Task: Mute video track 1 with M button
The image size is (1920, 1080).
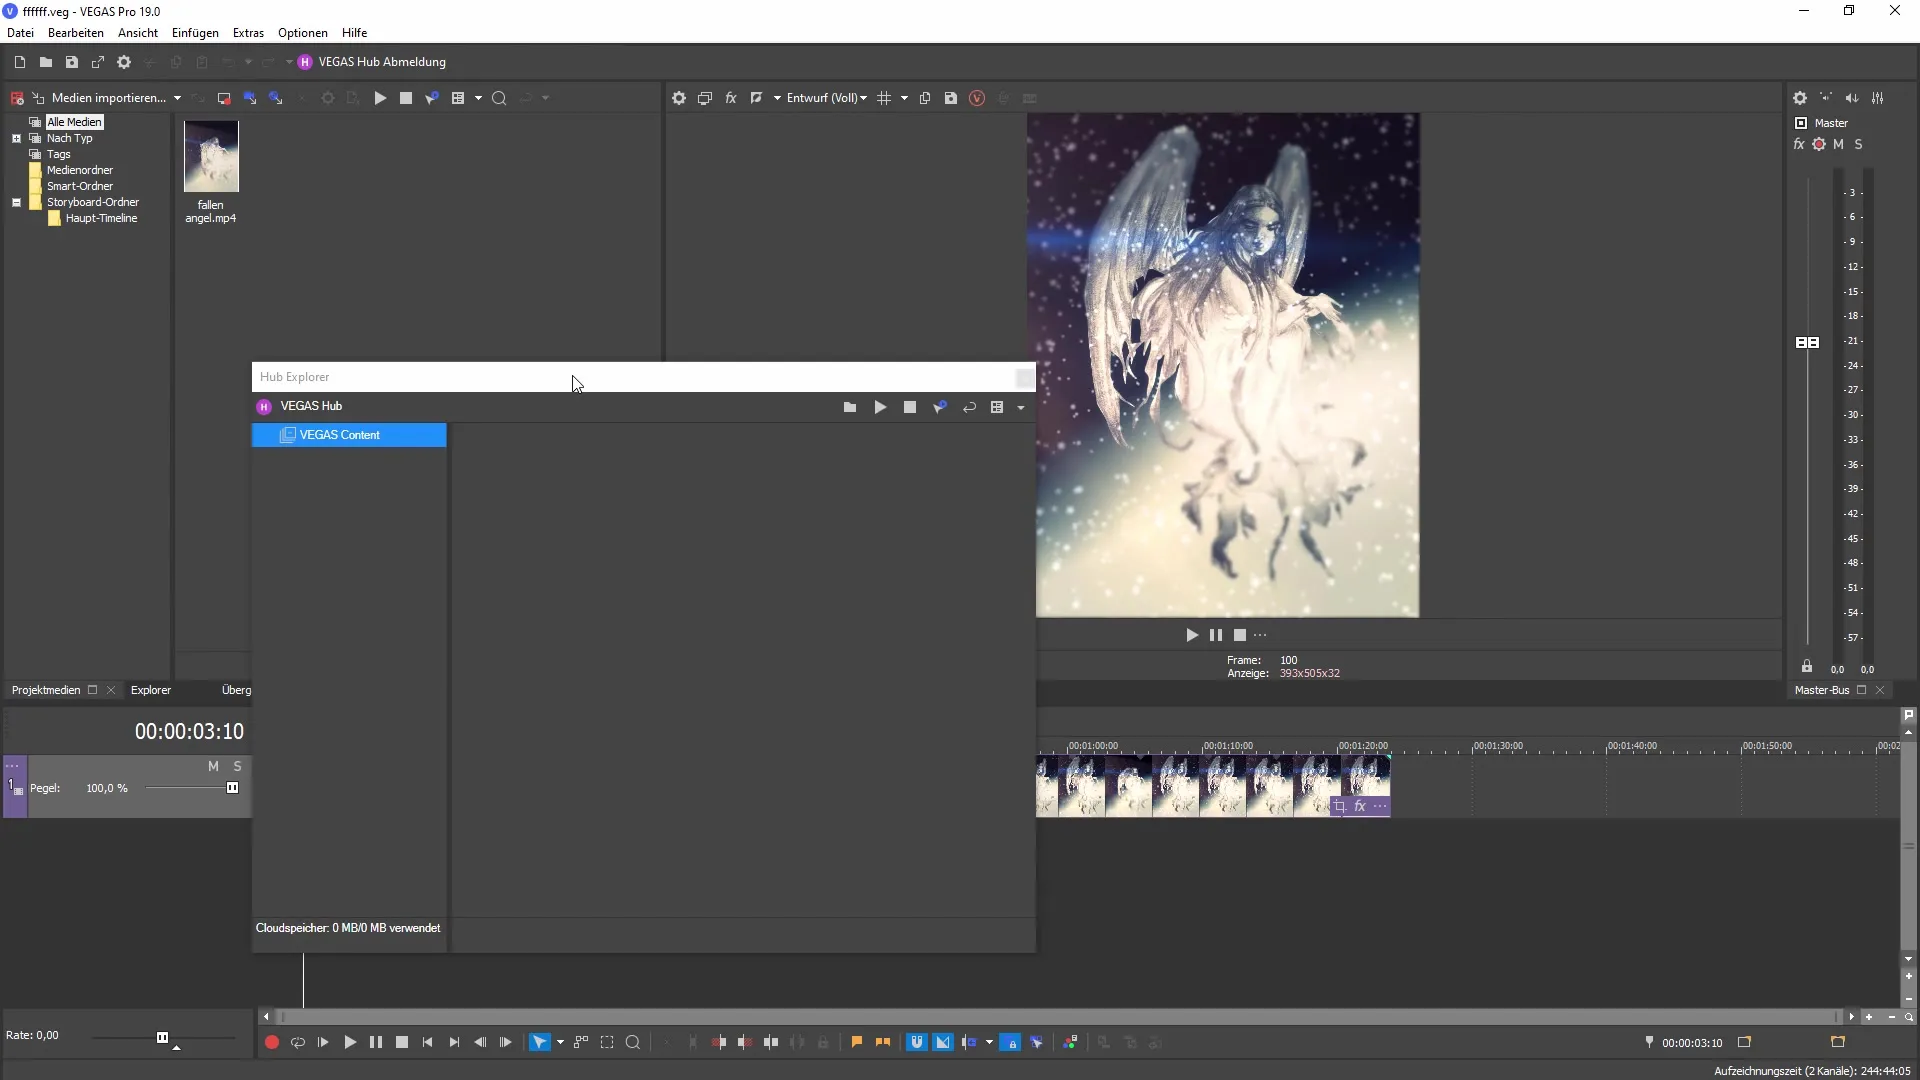Action: (213, 766)
